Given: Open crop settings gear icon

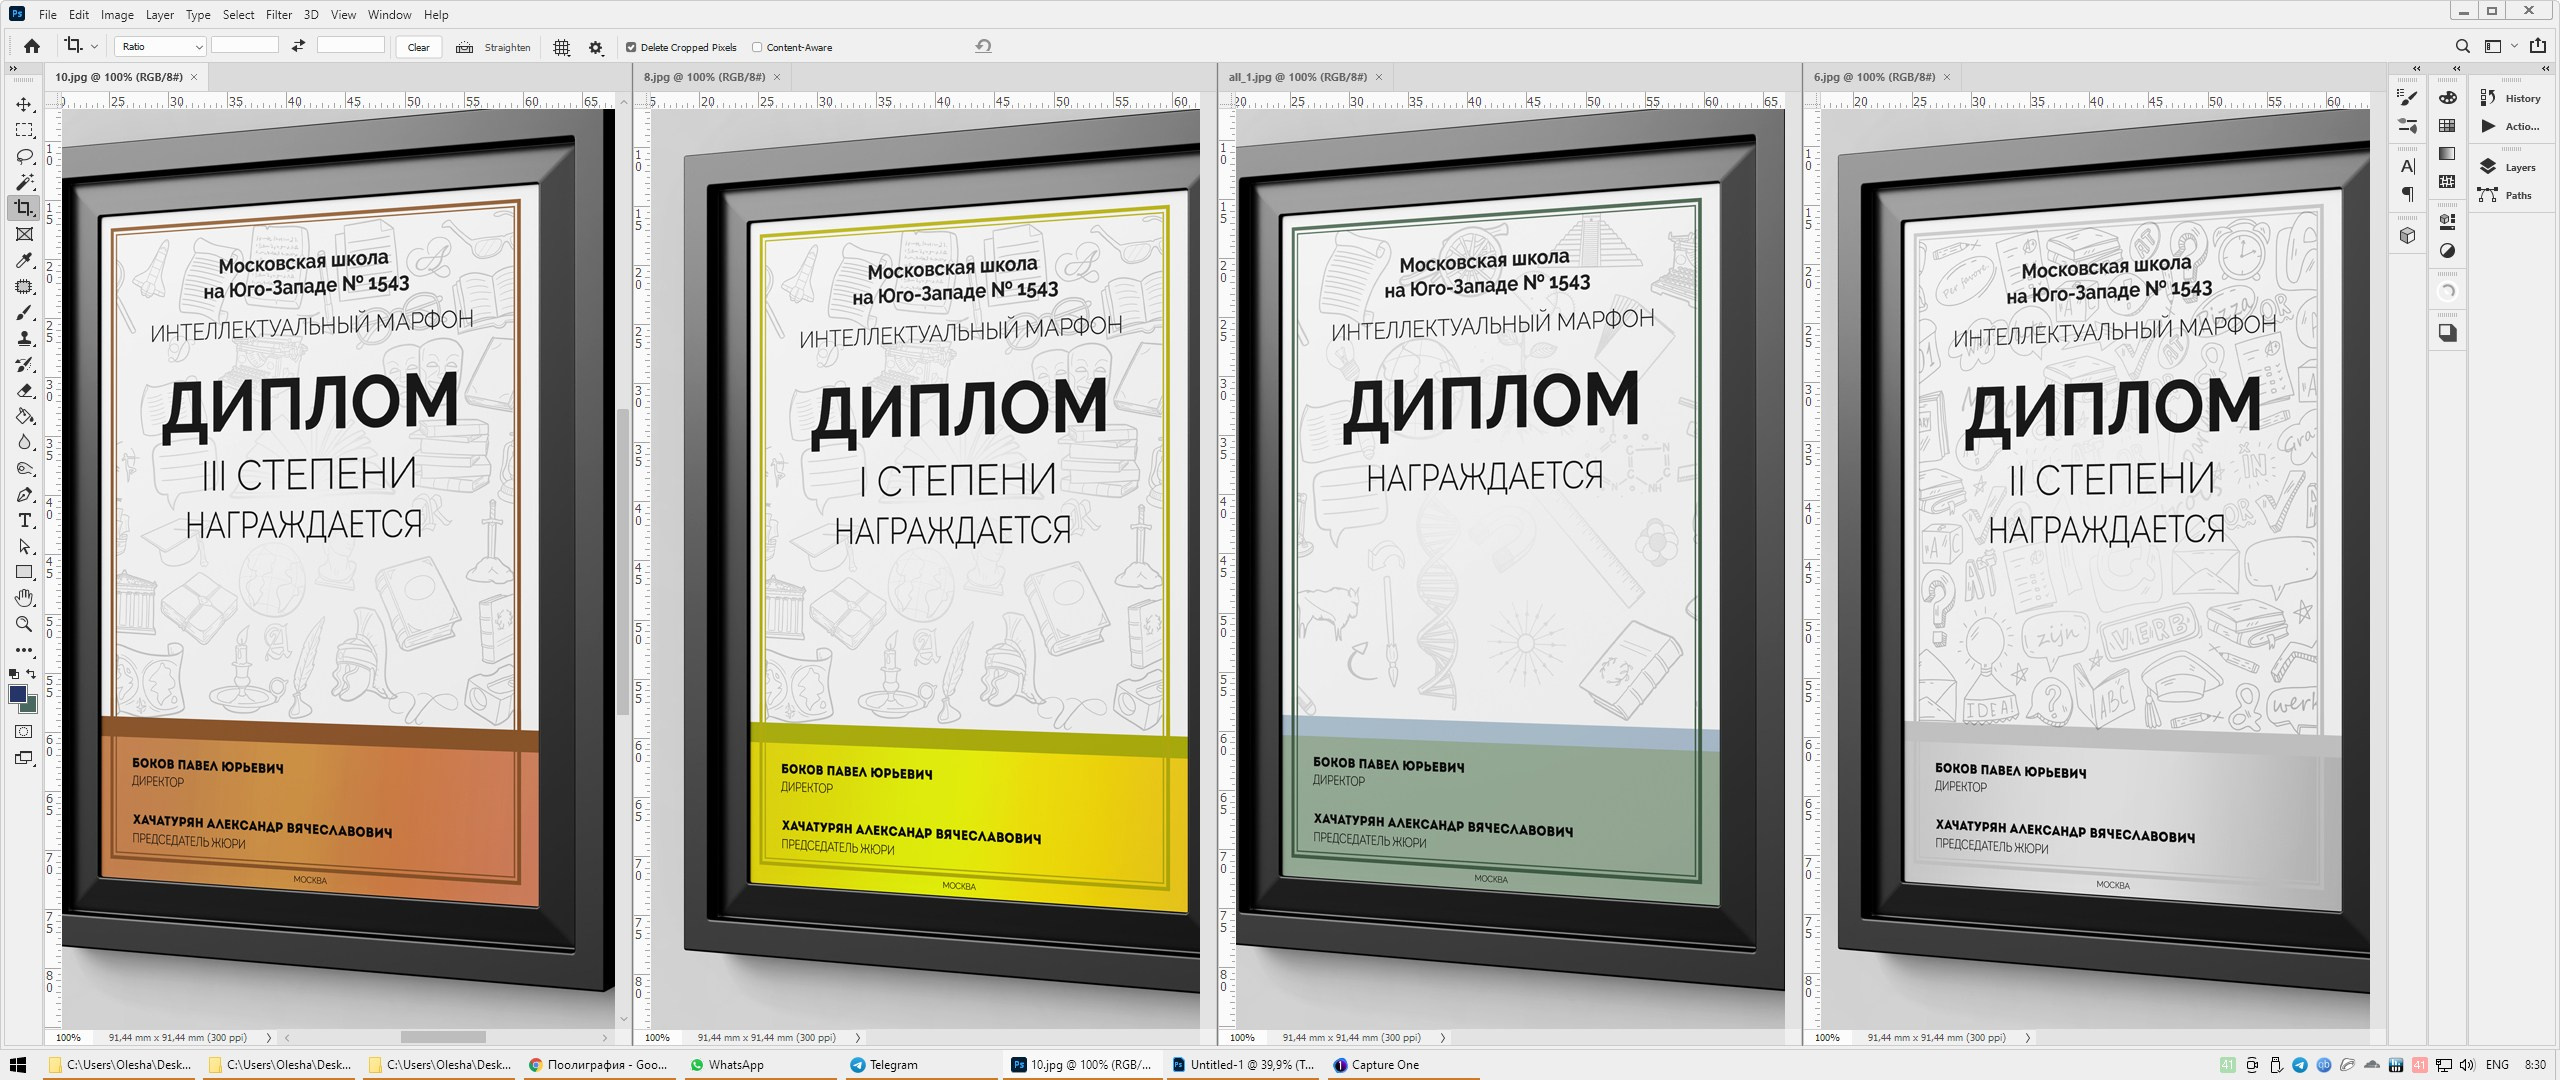Looking at the screenshot, I should tap(596, 47).
